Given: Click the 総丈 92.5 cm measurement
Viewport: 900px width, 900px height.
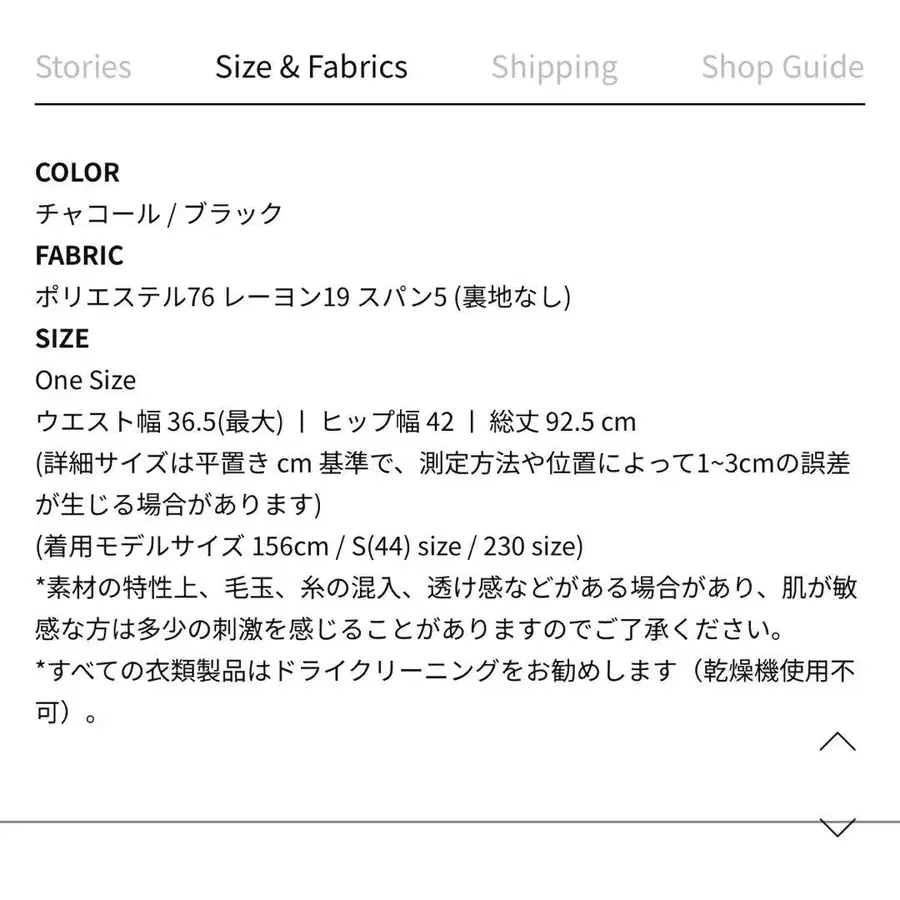Looking at the screenshot, I should pyautogui.click(x=562, y=422).
